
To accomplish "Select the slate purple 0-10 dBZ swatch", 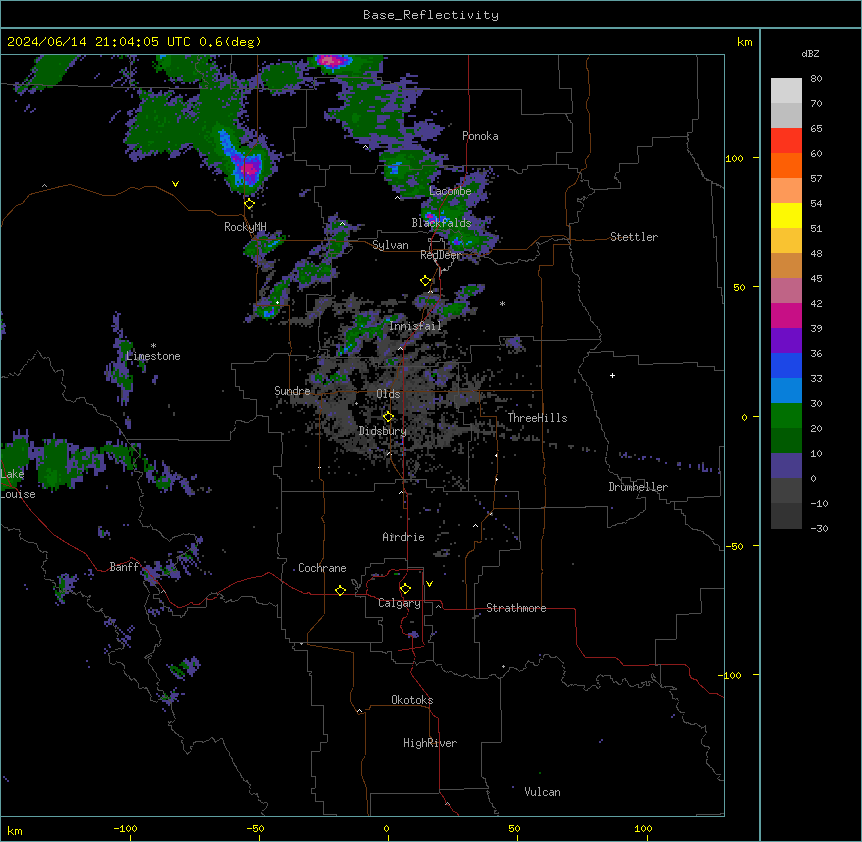I will point(786,466).
